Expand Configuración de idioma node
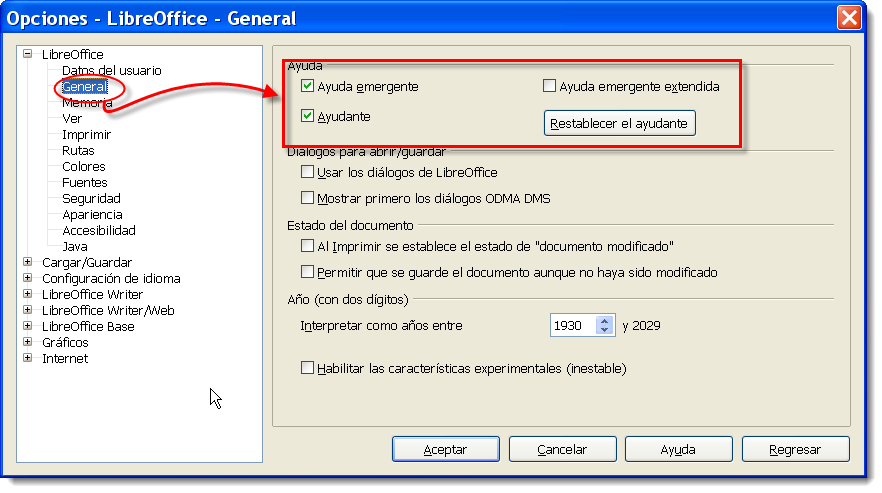This screenshot has height=493, width=882. [28, 277]
